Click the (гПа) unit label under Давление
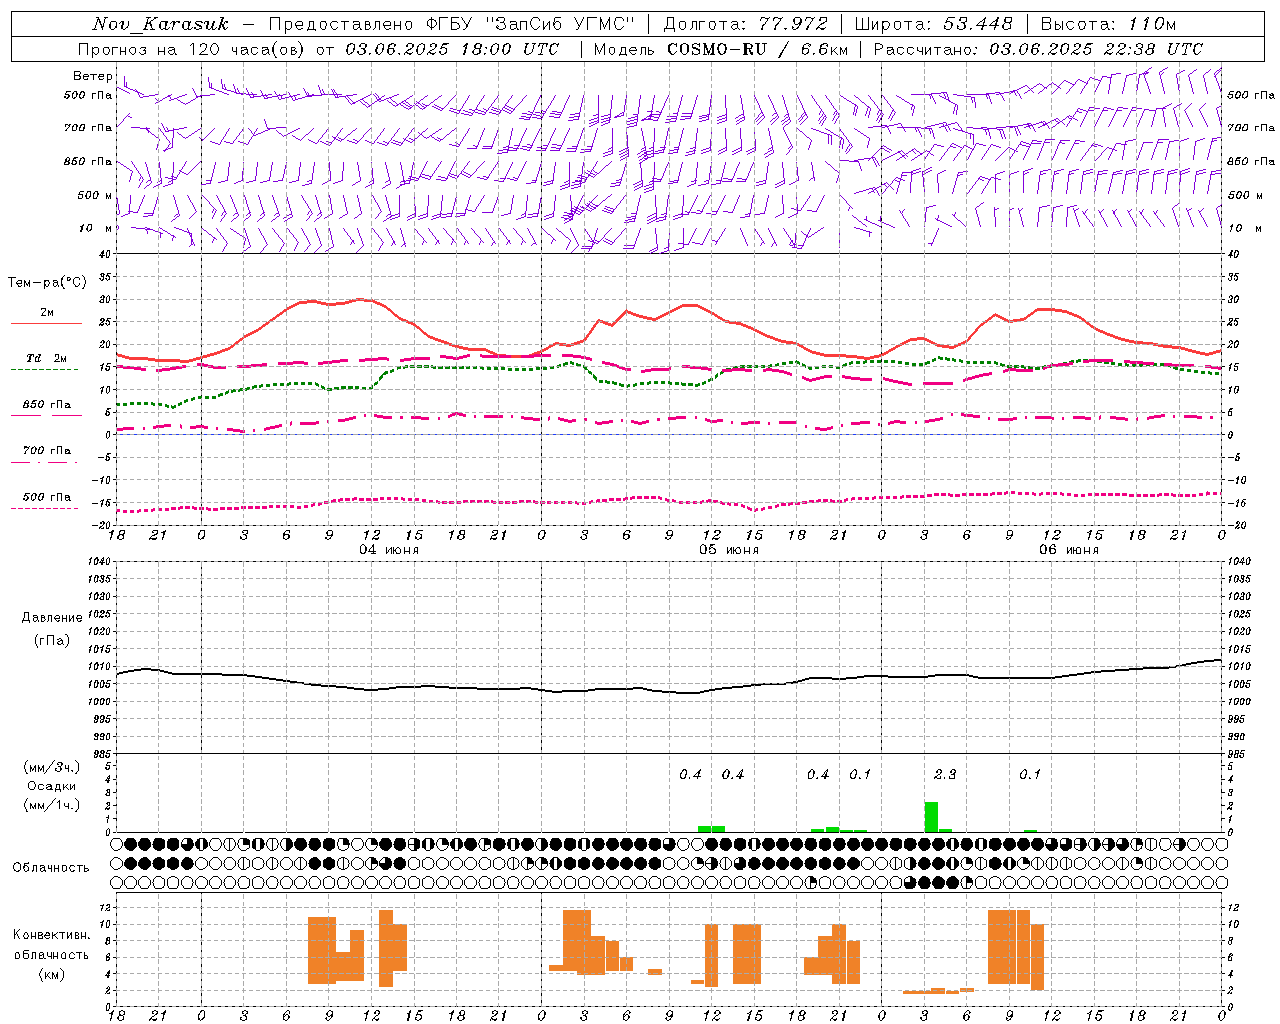Screen dimensions: 1280x1024 pos(51,640)
